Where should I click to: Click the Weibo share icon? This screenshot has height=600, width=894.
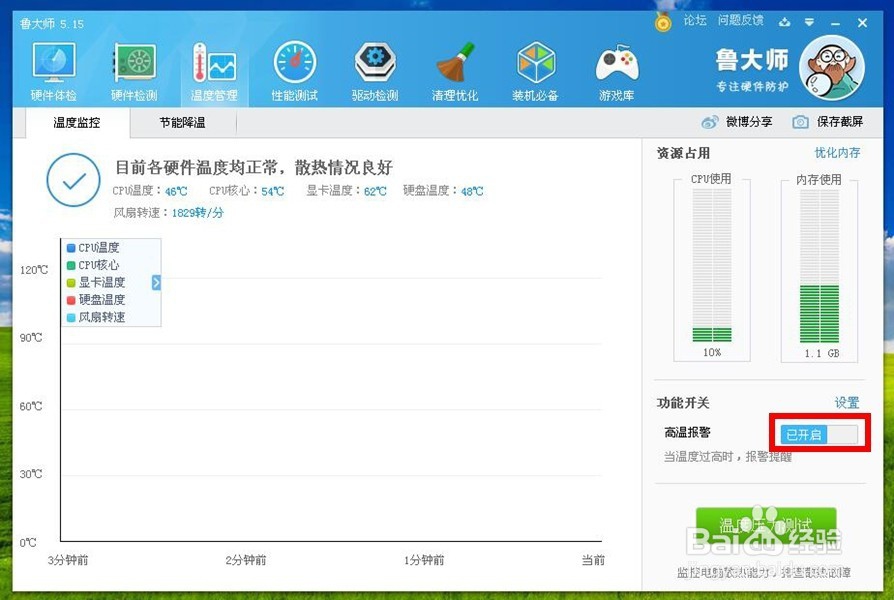click(709, 122)
